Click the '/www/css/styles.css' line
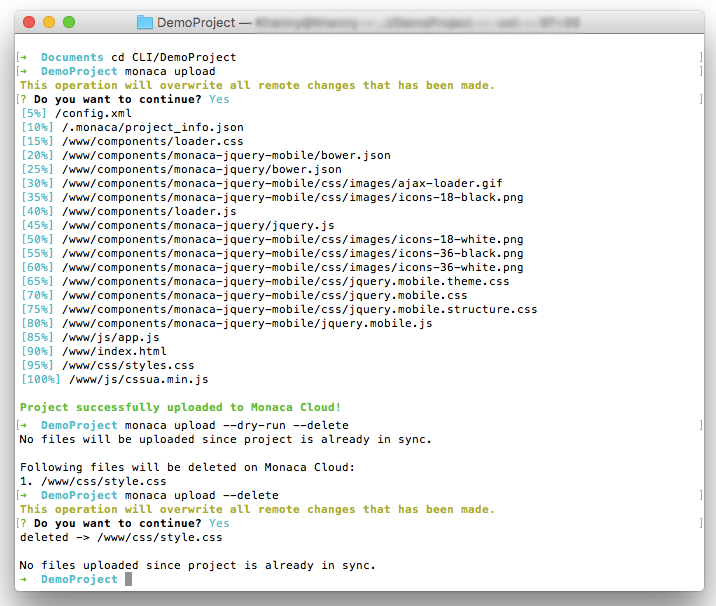The image size is (716, 606). click(x=108, y=365)
